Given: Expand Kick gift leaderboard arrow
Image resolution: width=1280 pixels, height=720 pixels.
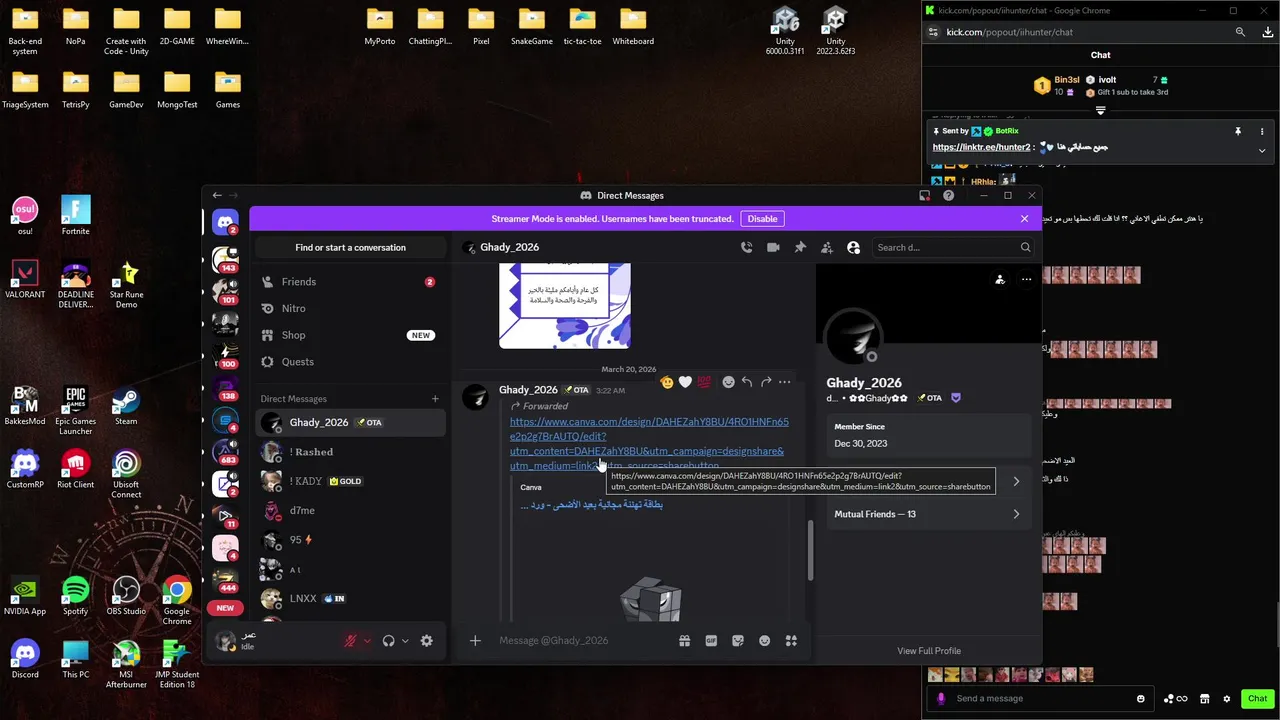Looking at the screenshot, I should pyautogui.click(x=1100, y=110).
